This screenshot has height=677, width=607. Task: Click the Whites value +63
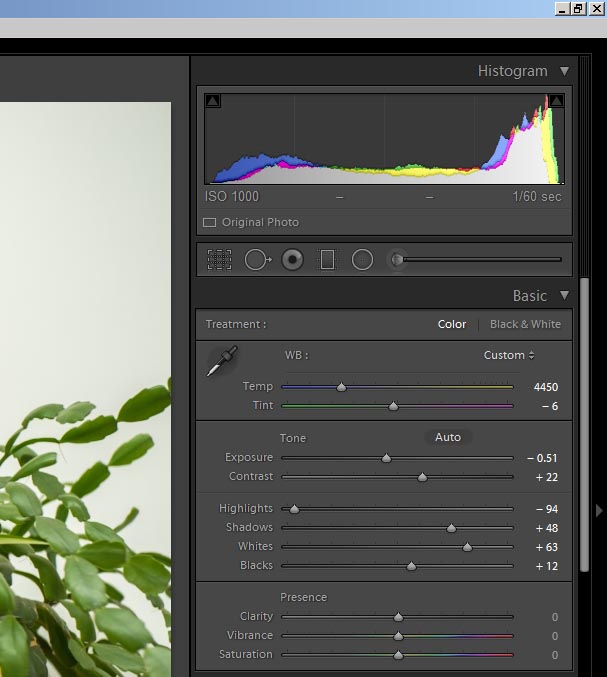(x=547, y=547)
